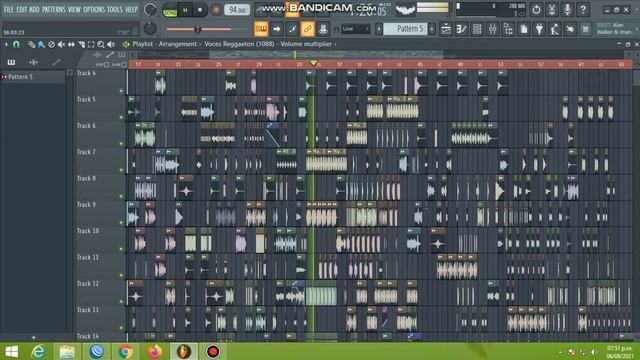This screenshot has width=640, height=360.
Task: Open the EDIT menu
Action: pos(21,9)
